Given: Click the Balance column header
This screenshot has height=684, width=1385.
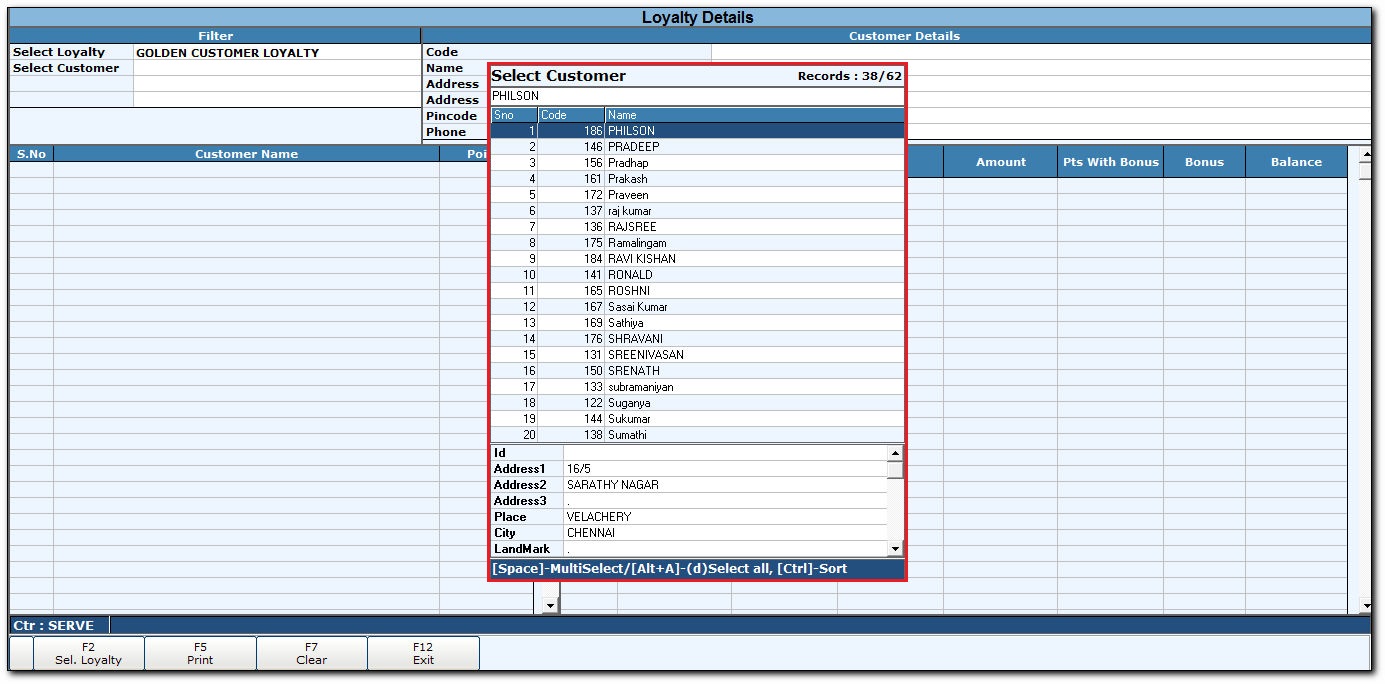Looking at the screenshot, I should [x=1296, y=162].
